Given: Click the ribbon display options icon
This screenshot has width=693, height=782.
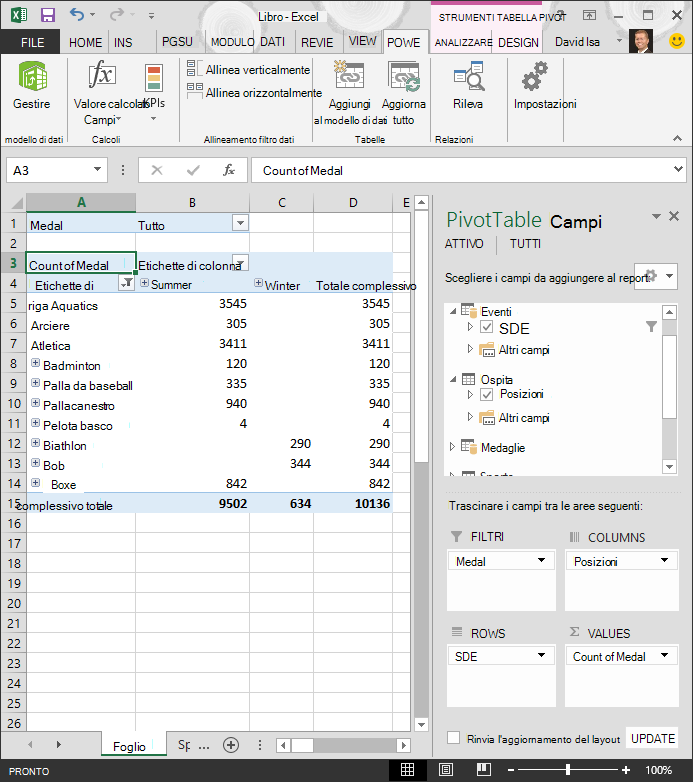Looking at the screenshot, I should 589,15.
